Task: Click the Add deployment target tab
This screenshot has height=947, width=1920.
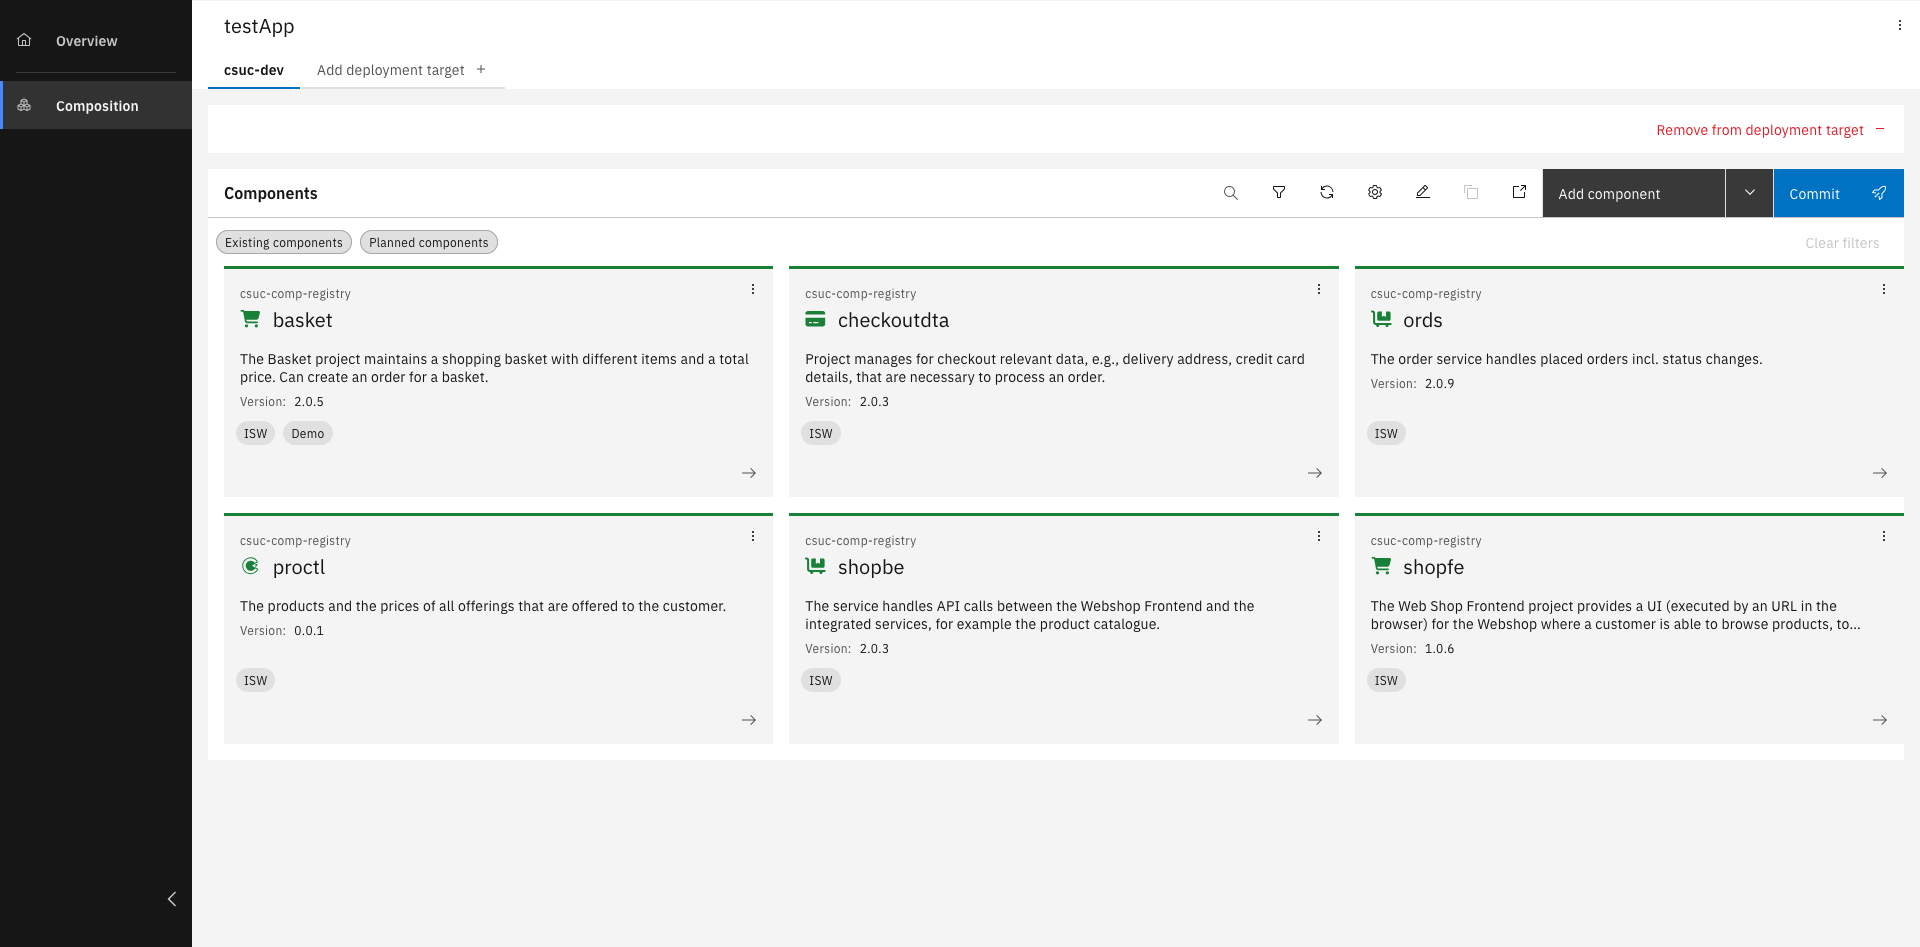Action: coord(391,70)
